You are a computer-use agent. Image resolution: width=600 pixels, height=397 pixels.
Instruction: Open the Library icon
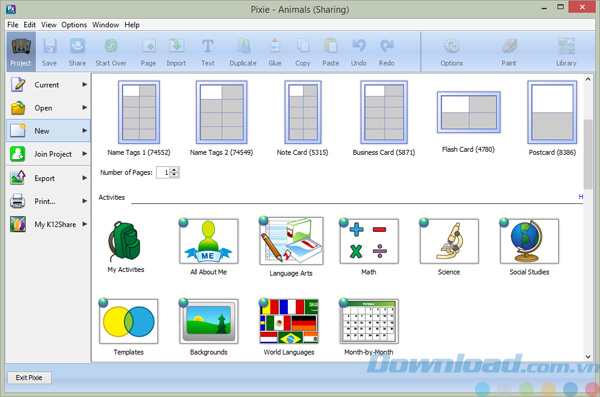(566, 52)
